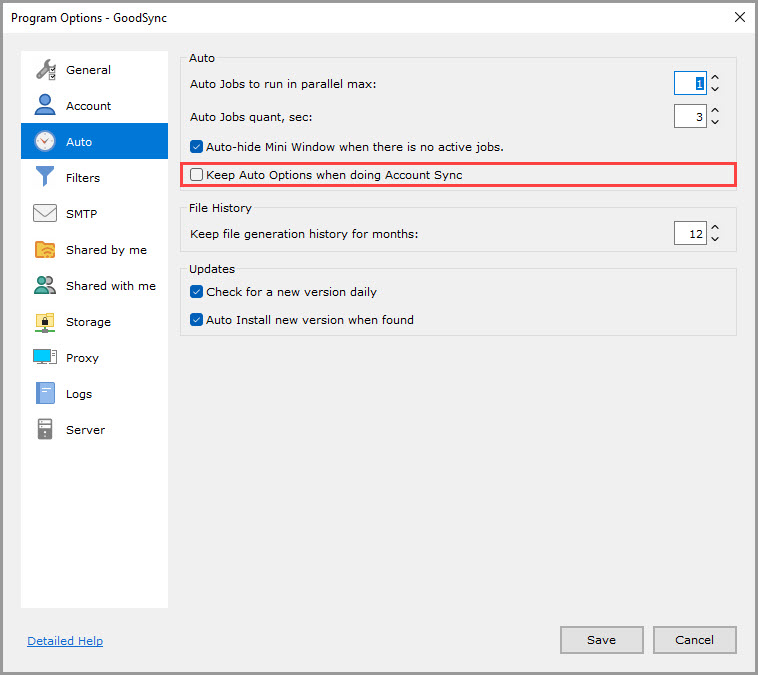The width and height of the screenshot is (758, 675).
Task: Click the Proxy monitor icon
Action: coord(45,357)
